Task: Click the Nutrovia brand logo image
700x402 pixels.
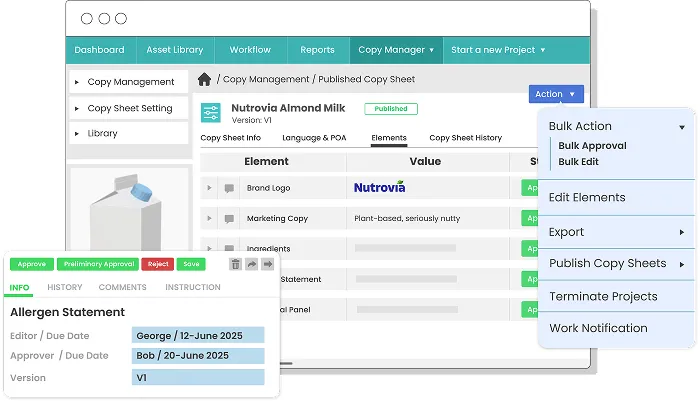Action: 379,187
